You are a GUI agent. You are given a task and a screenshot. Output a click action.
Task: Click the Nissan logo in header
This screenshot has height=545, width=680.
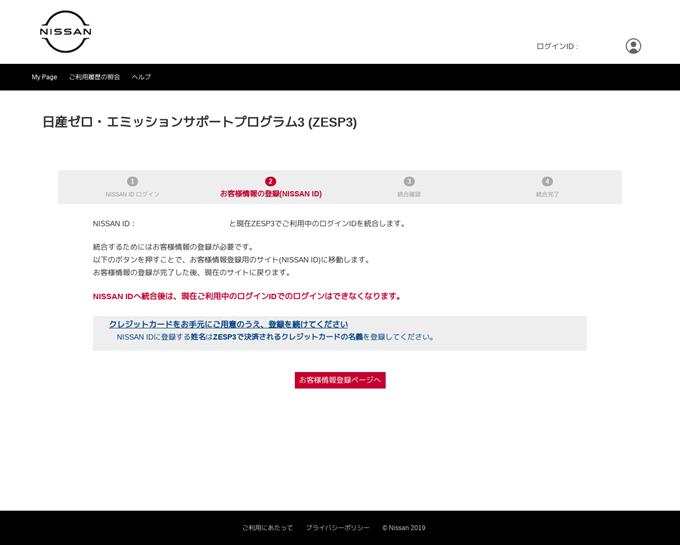[x=65, y=32]
